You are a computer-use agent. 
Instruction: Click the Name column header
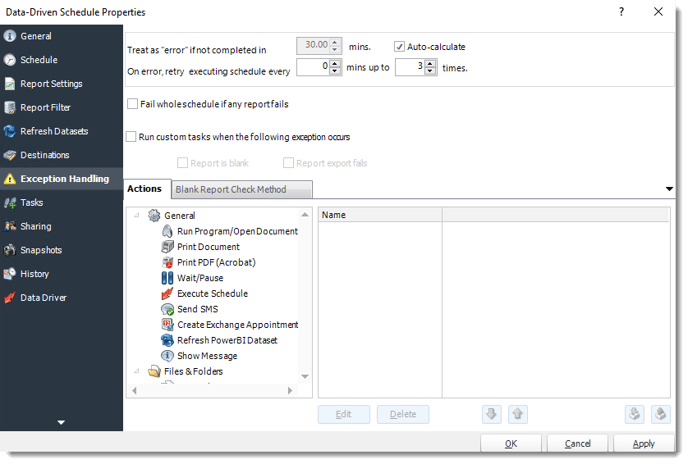(380, 215)
